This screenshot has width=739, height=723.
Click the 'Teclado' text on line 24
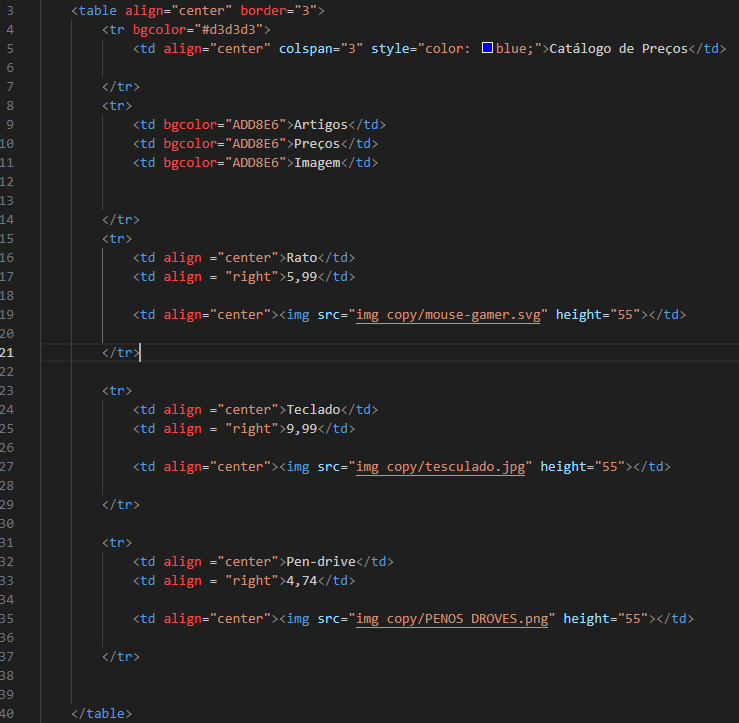pyautogui.click(x=313, y=410)
